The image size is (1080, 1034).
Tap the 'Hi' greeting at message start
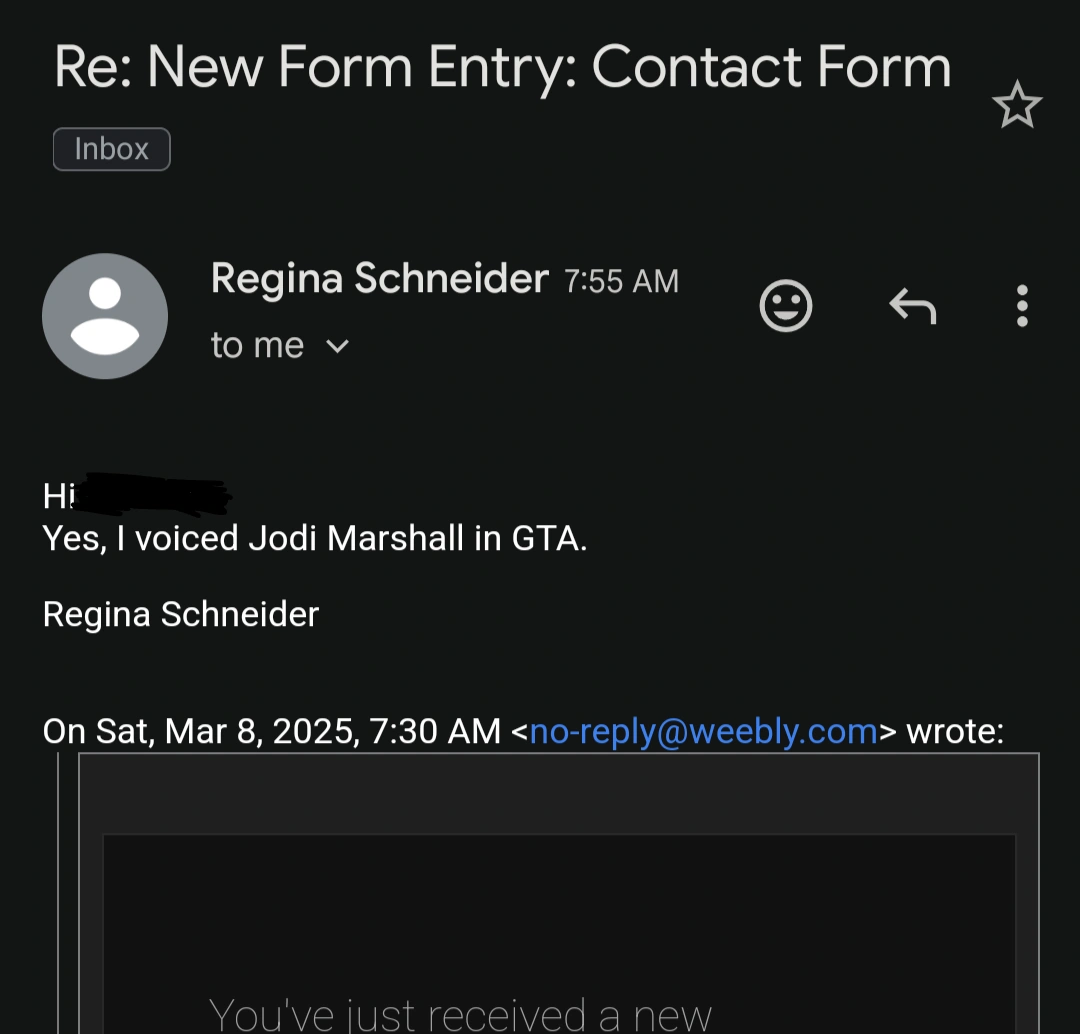point(58,496)
